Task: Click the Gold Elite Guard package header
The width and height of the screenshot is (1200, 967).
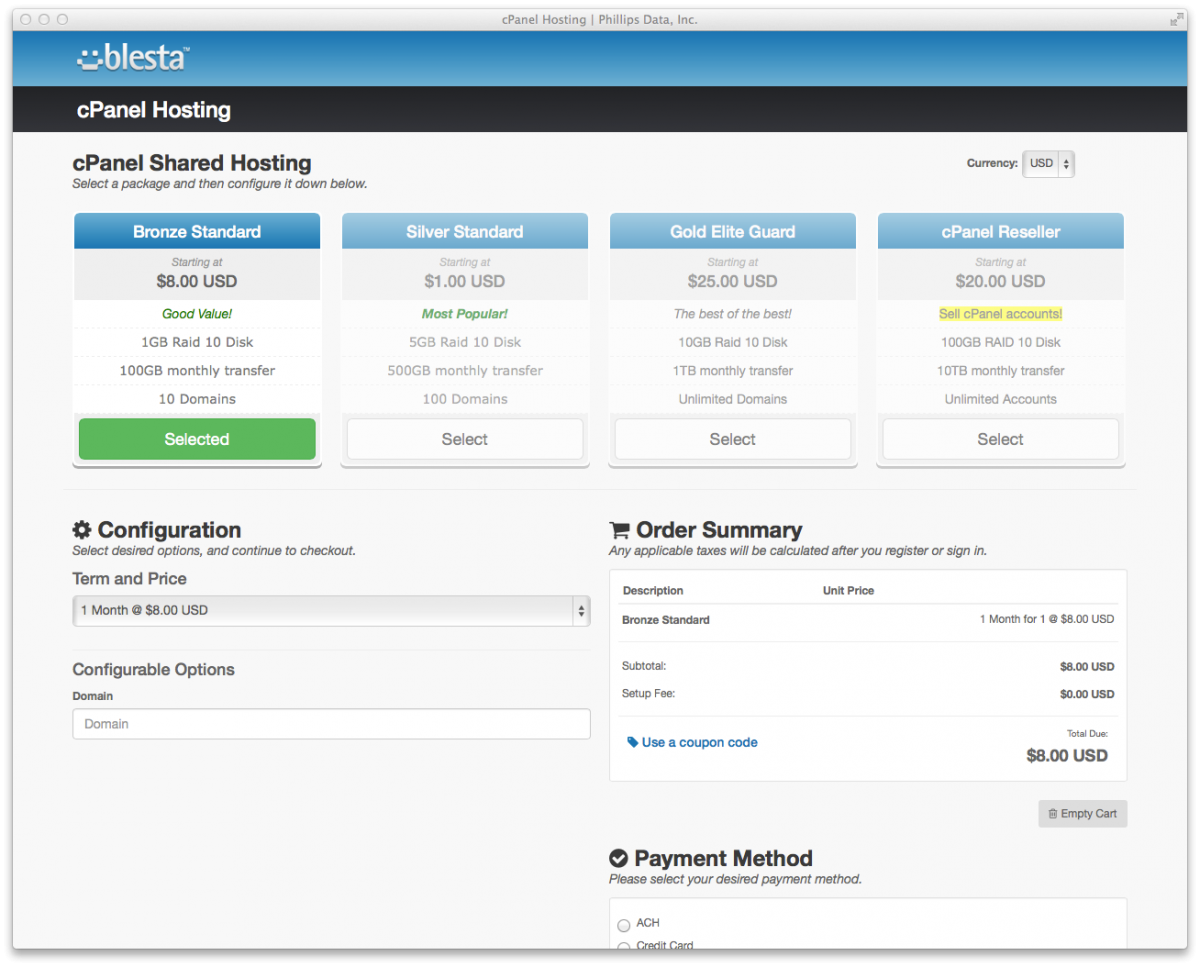Action: tap(733, 231)
